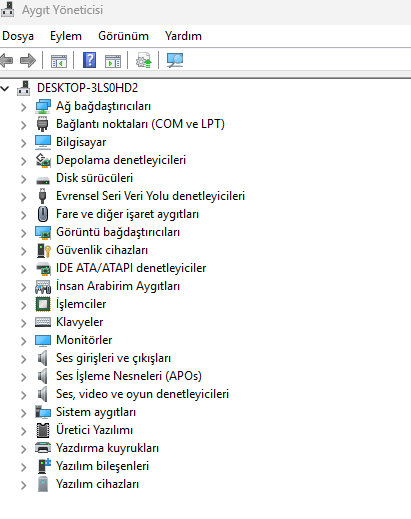Click the show/hide console tree icon

[59, 61]
